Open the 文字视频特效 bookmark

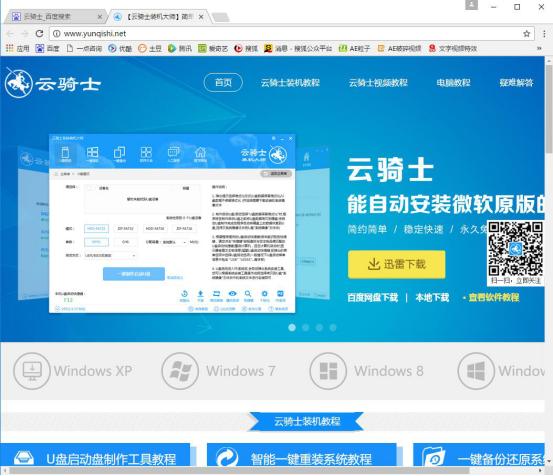453,48
